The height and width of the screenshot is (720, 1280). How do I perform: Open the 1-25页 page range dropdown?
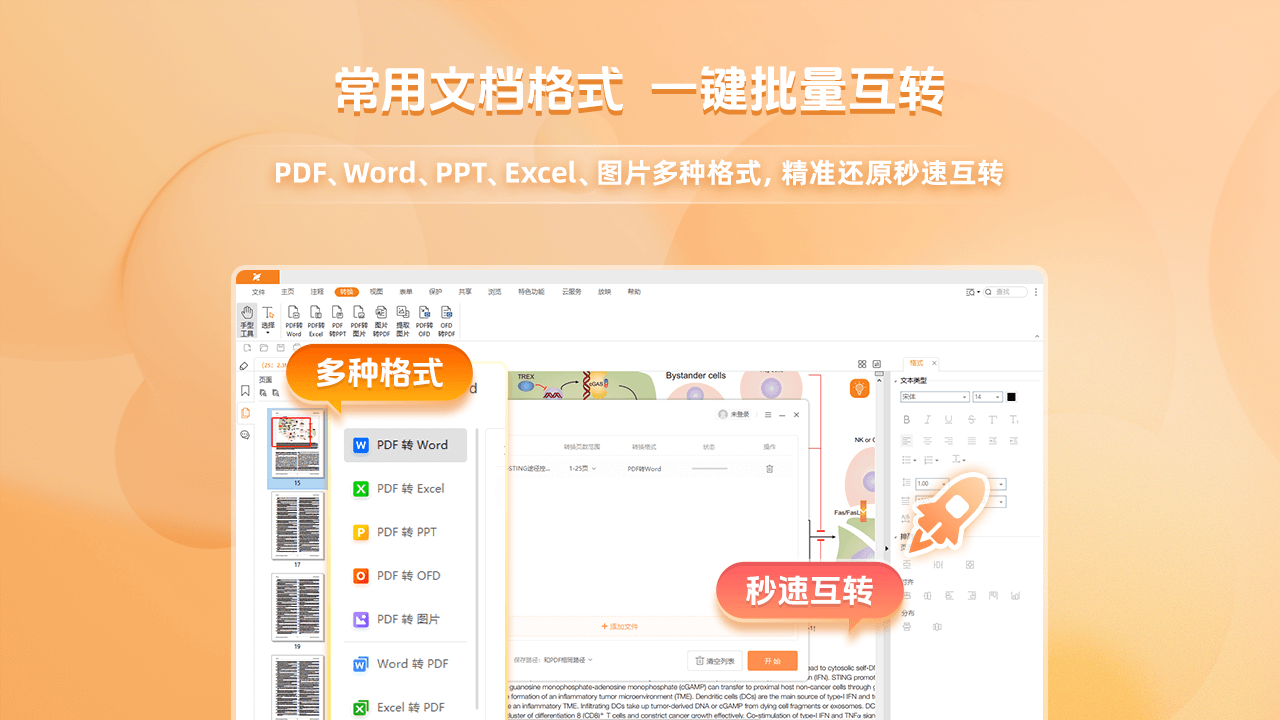point(582,468)
